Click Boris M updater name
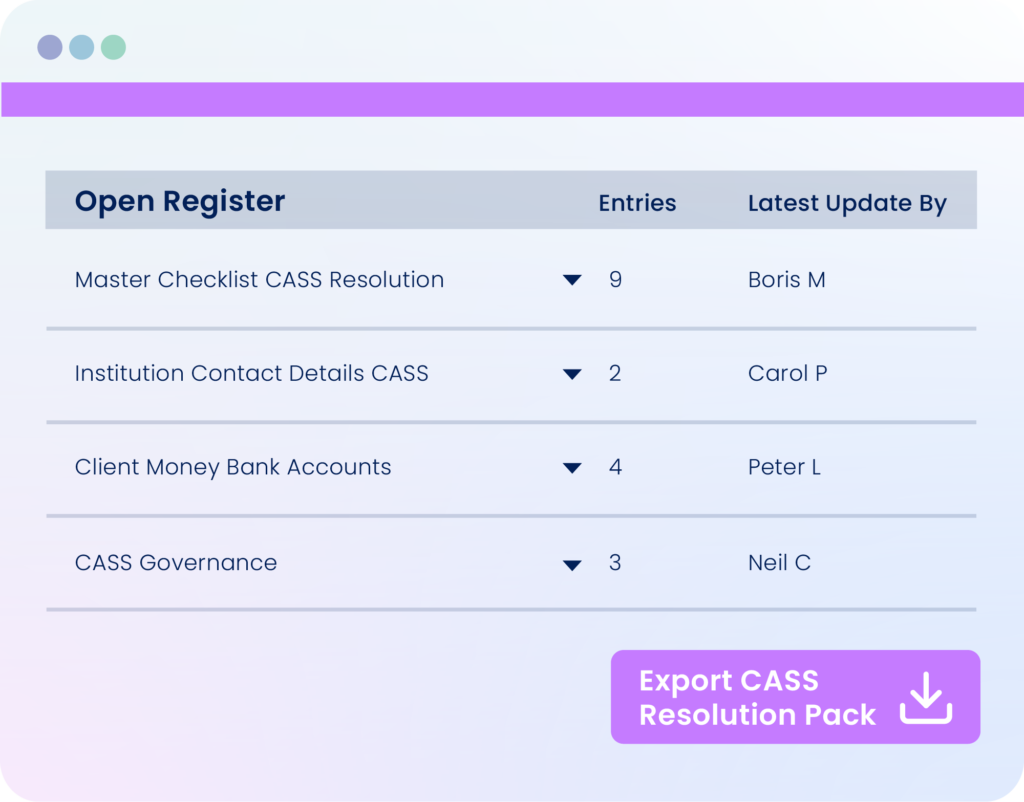Image resolution: width=1024 pixels, height=802 pixels. [x=786, y=280]
